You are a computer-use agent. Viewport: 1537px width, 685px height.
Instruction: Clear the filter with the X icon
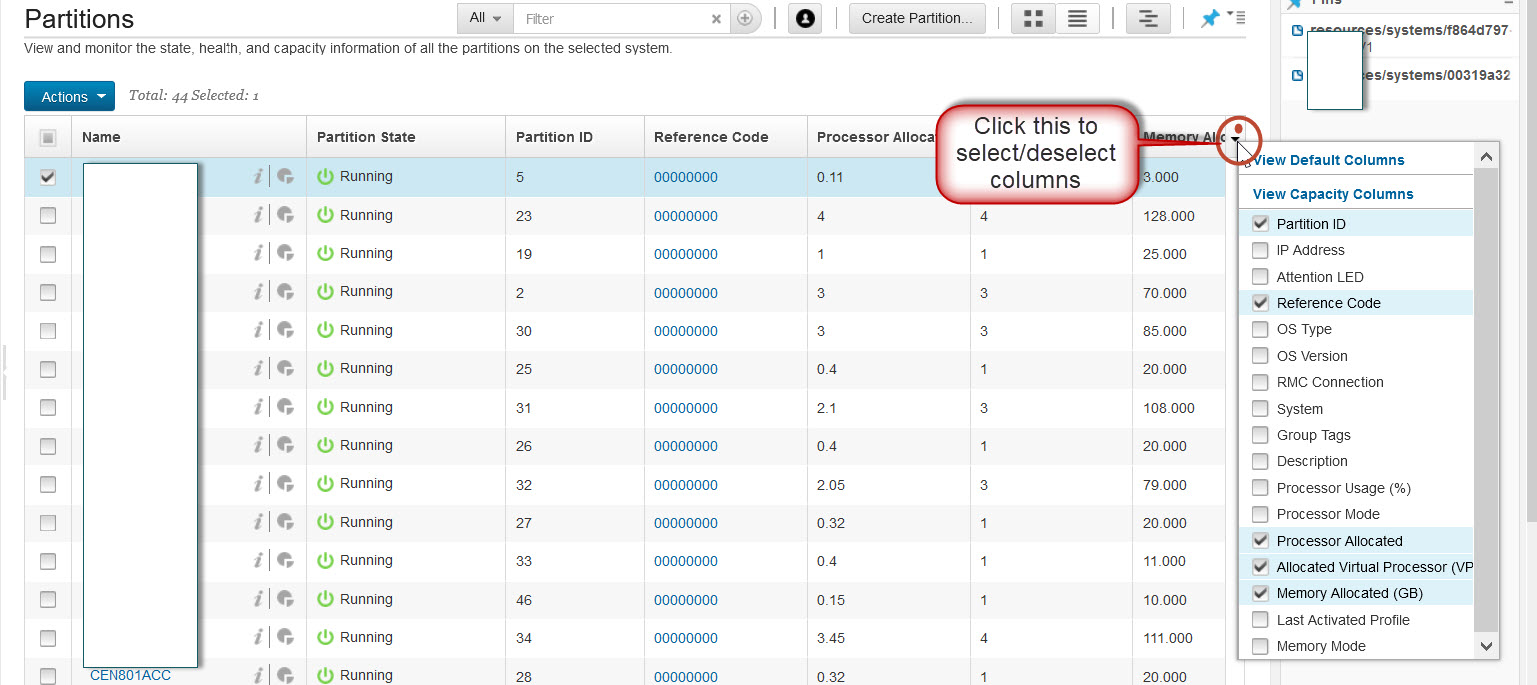tap(716, 19)
